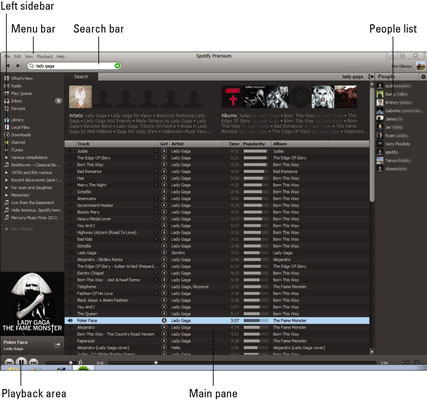The width and height of the screenshot is (427, 400).
Task: Click the share icon beside Poker Face
Action: pos(57,345)
